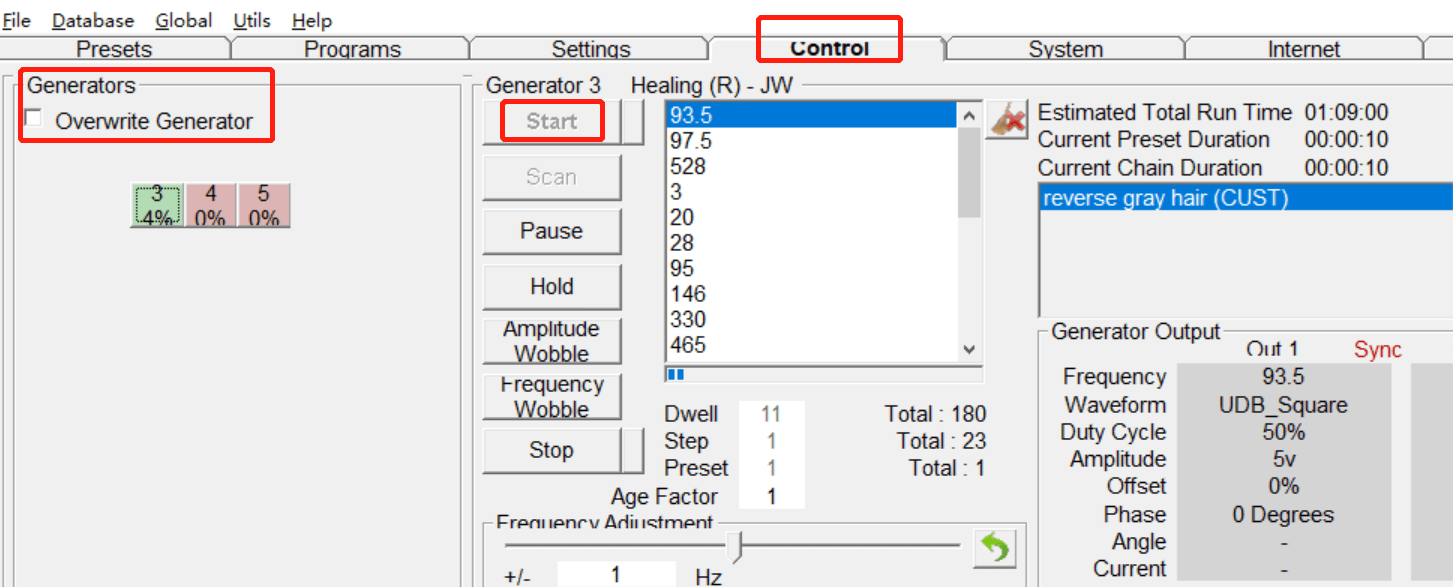Open the Database menu
The height and width of the screenshot is (587, 1453).
click(x=93, y=20)
